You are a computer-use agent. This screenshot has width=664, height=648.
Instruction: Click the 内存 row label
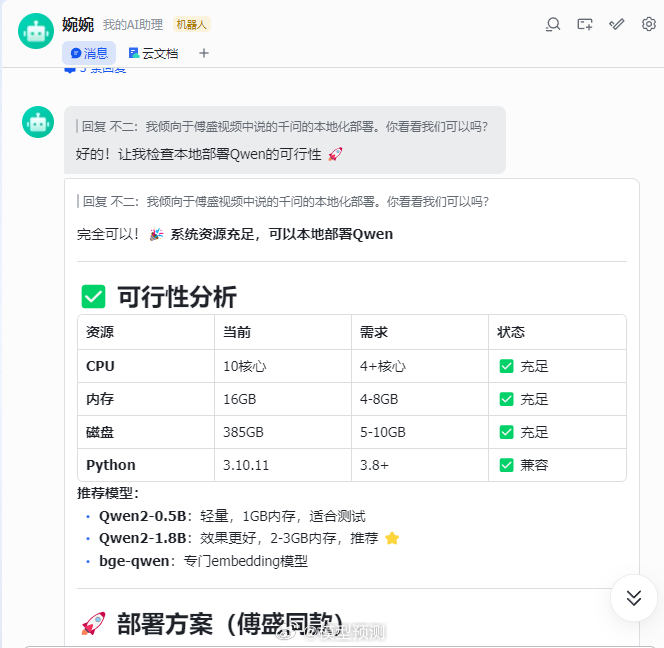point(100,399)
